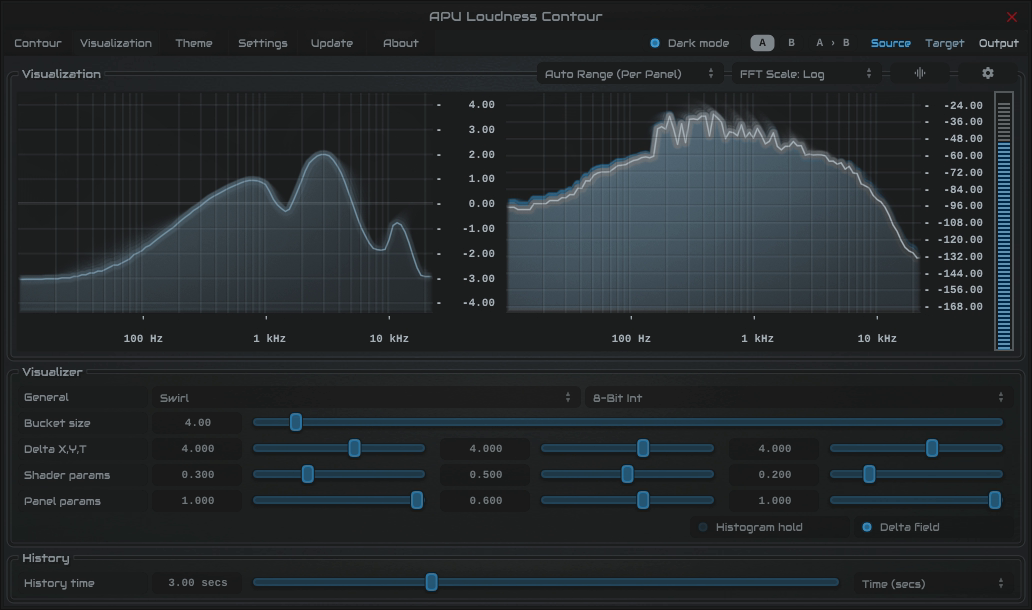This screenshot has height=610, width=1032.
Task: Click the Panel params slider beside 0.600
Action: click(627, 501)
